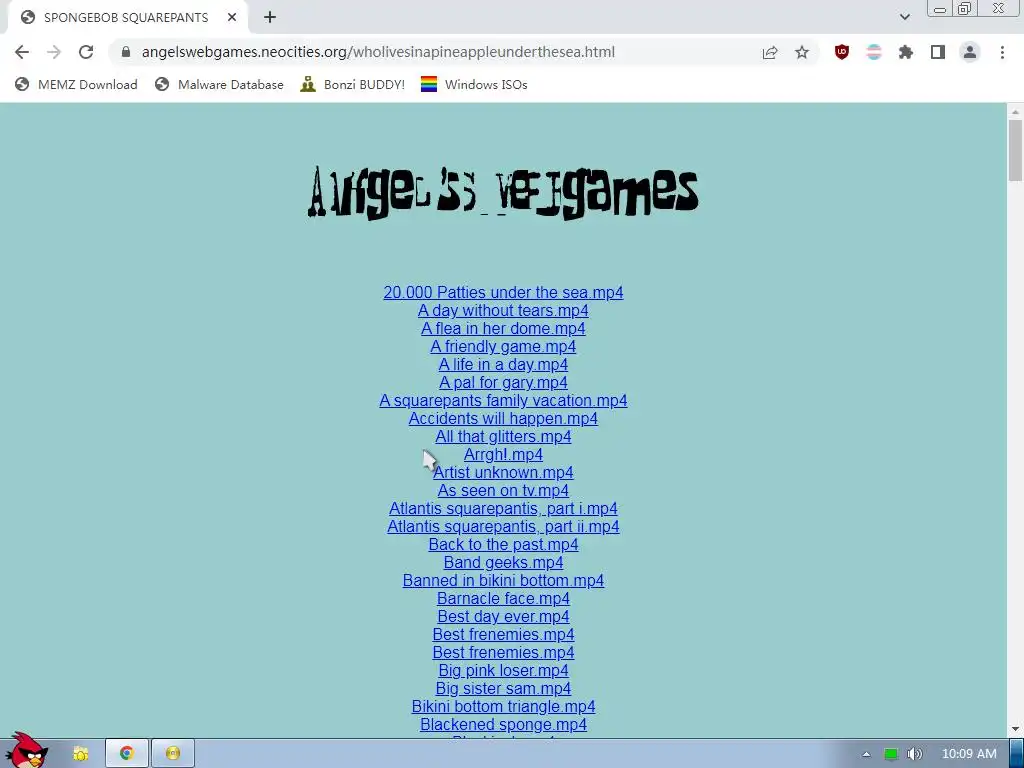Open A friendly game.mp4 link
The image size is (1024, 768).
point(503,347)
